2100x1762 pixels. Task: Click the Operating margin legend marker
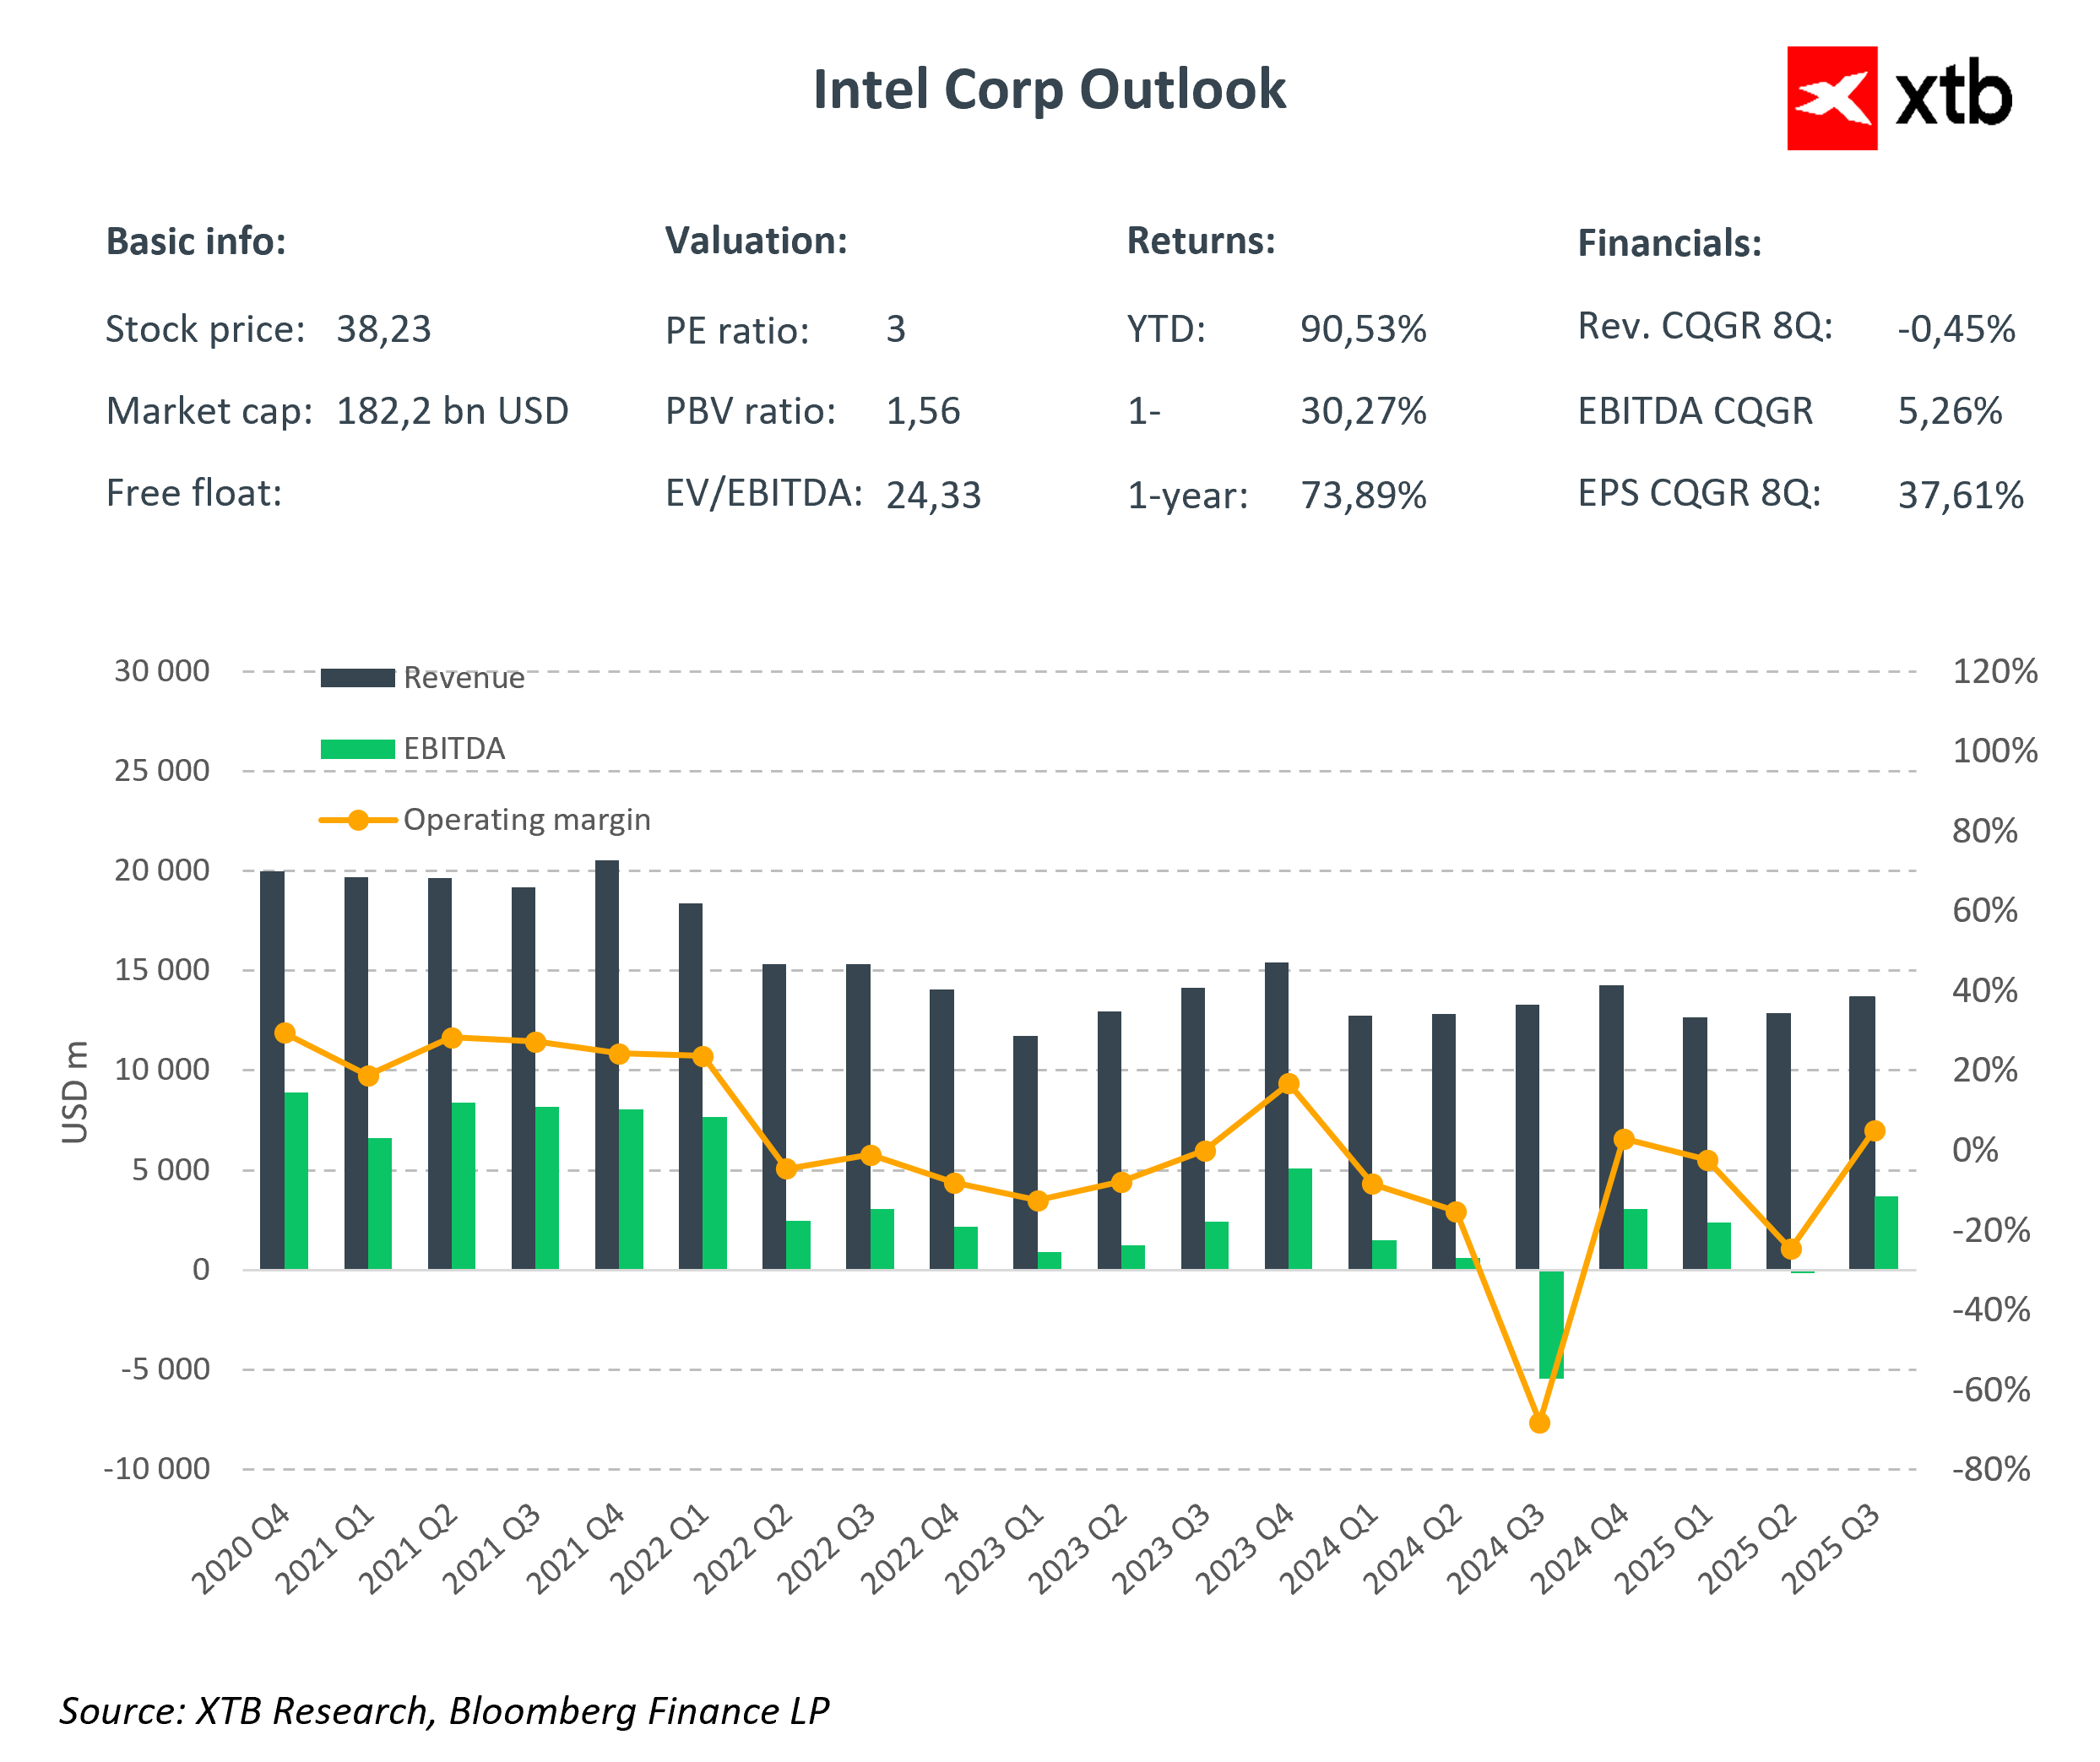pyautogui.click(x=357, y=820)
